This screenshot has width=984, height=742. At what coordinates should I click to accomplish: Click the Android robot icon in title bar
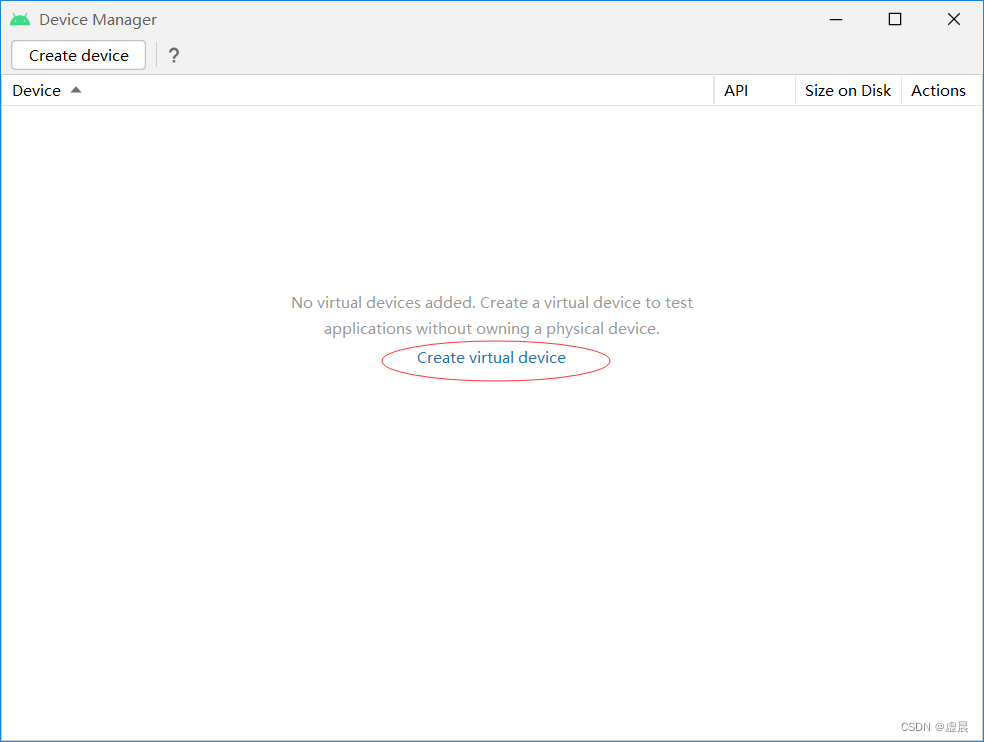coord(20,18)
